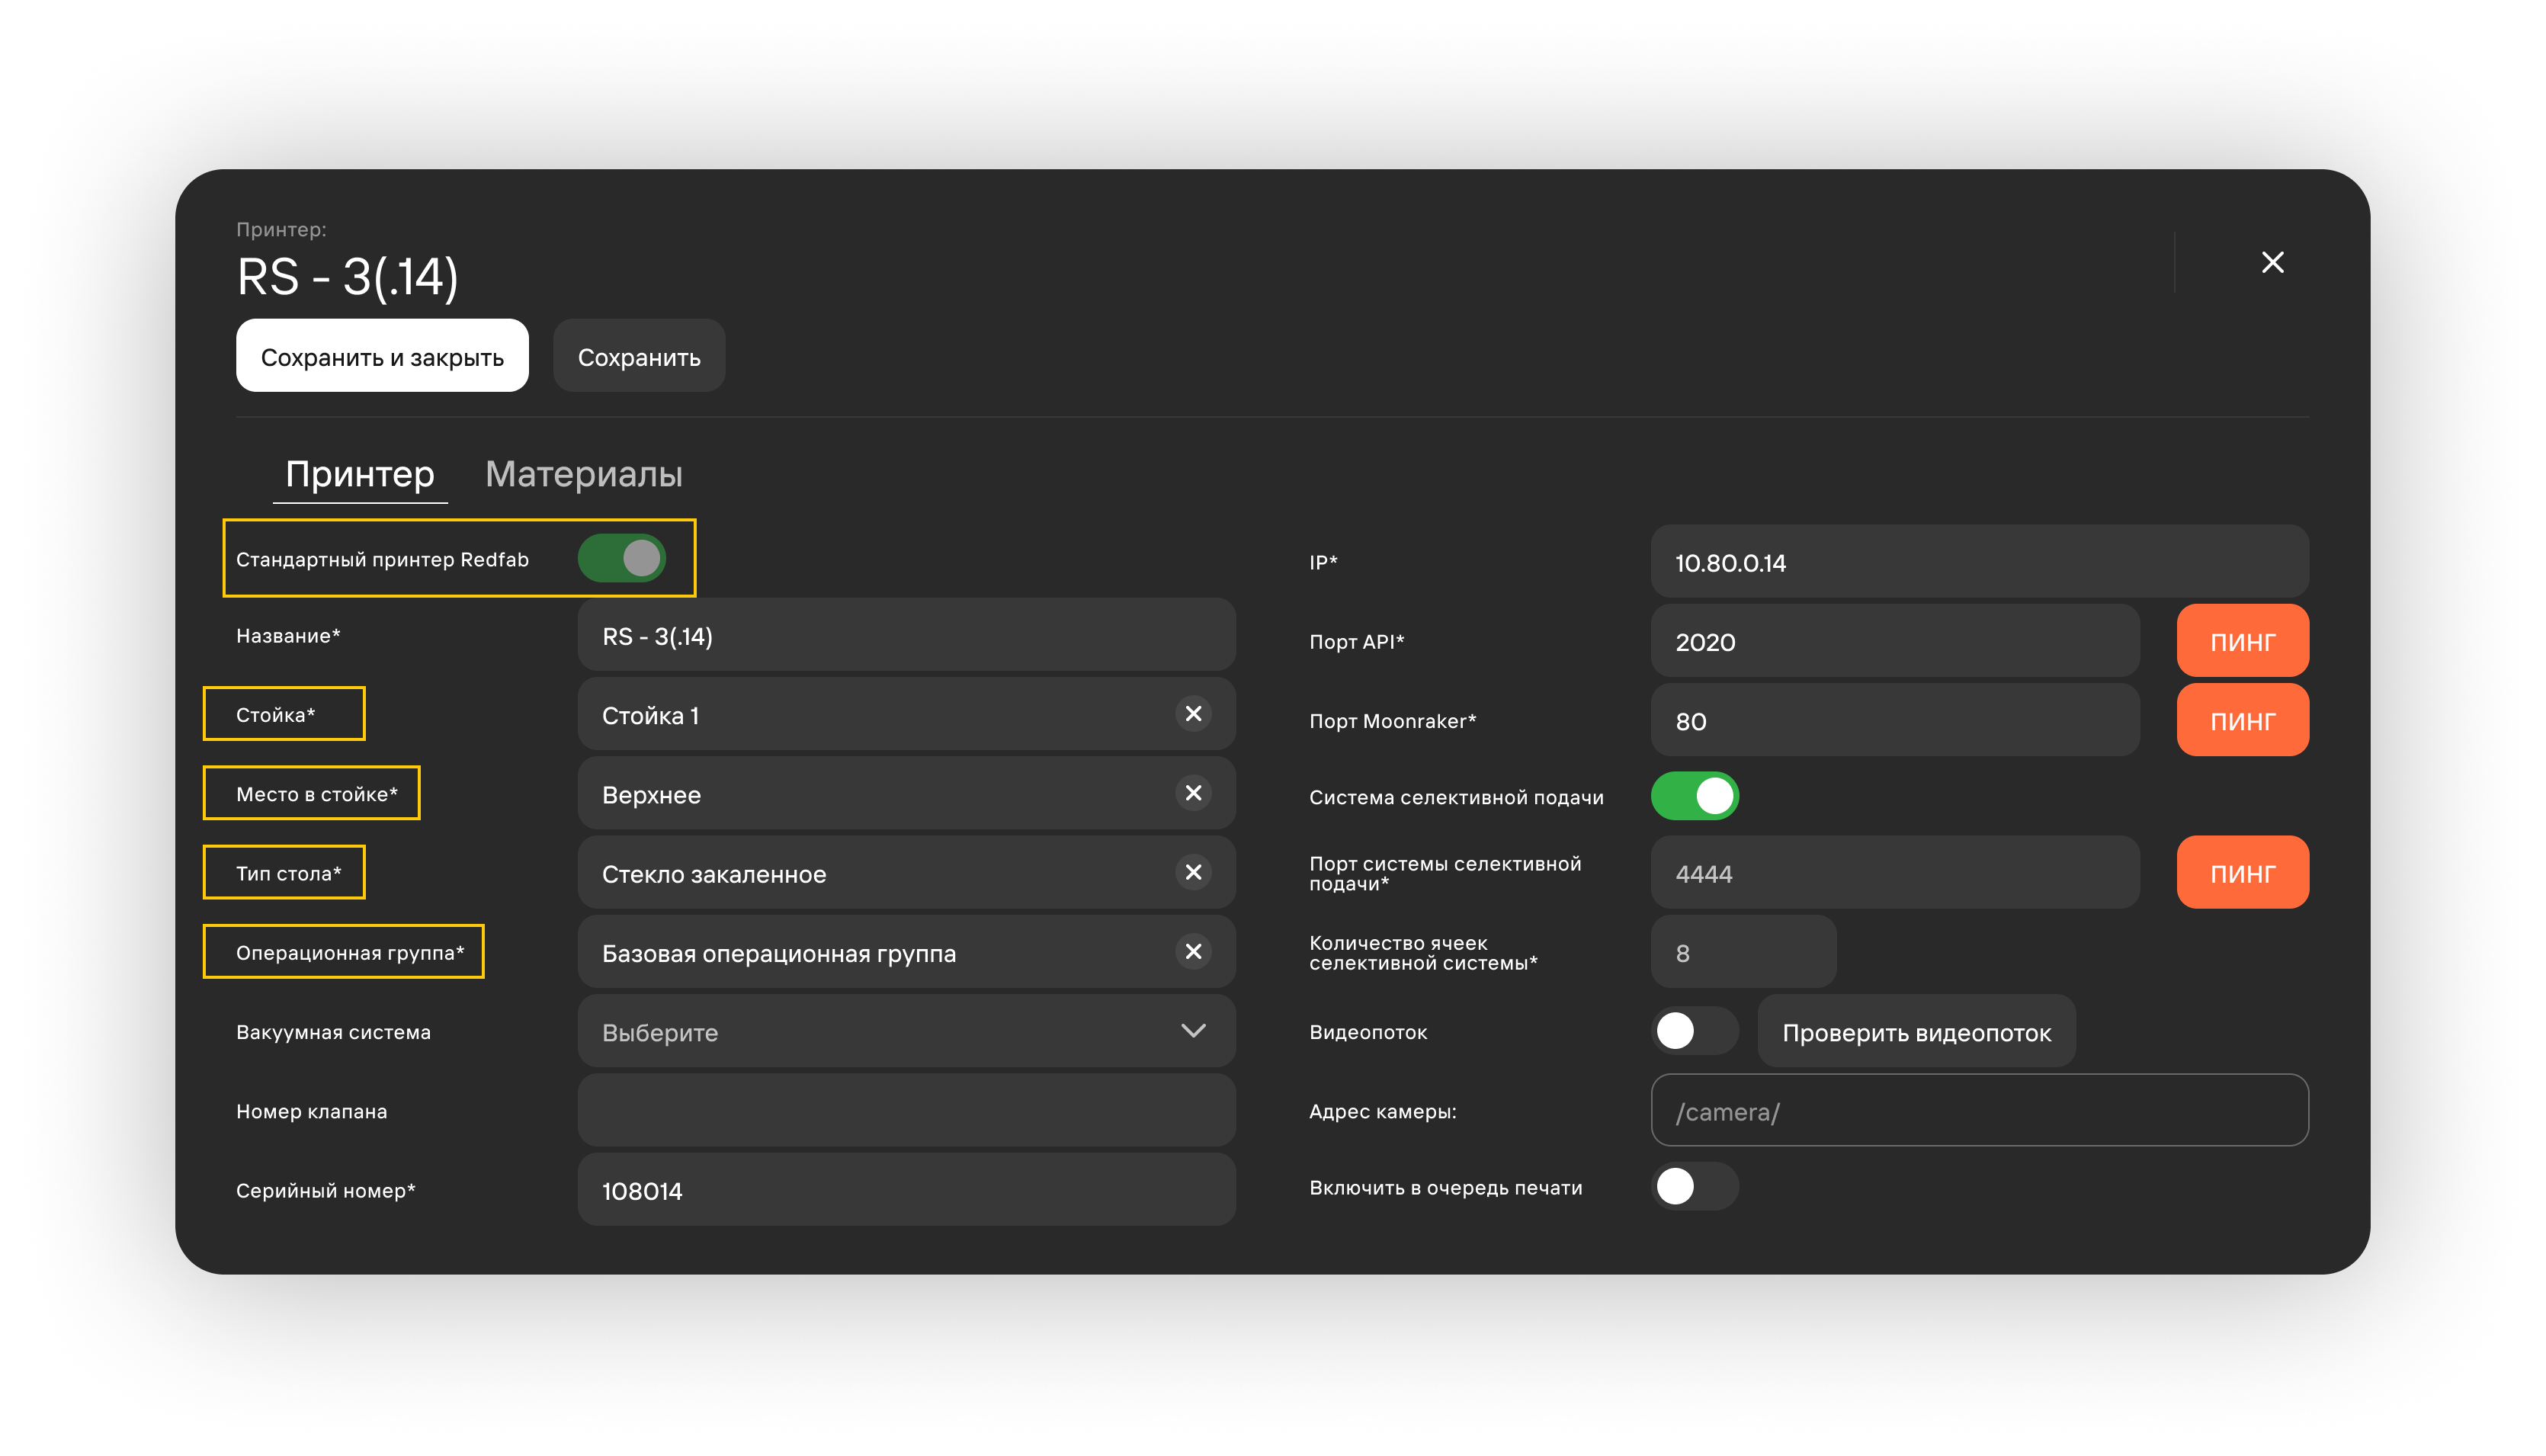Switch to the Материалы tab
The width and height of the screenshot is (2546, 1456).
[x=584, y=474]
